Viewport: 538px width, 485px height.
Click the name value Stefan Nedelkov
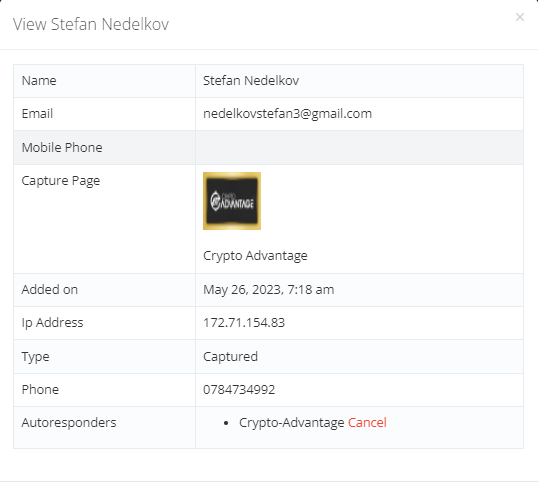click(x=251, y=81)
